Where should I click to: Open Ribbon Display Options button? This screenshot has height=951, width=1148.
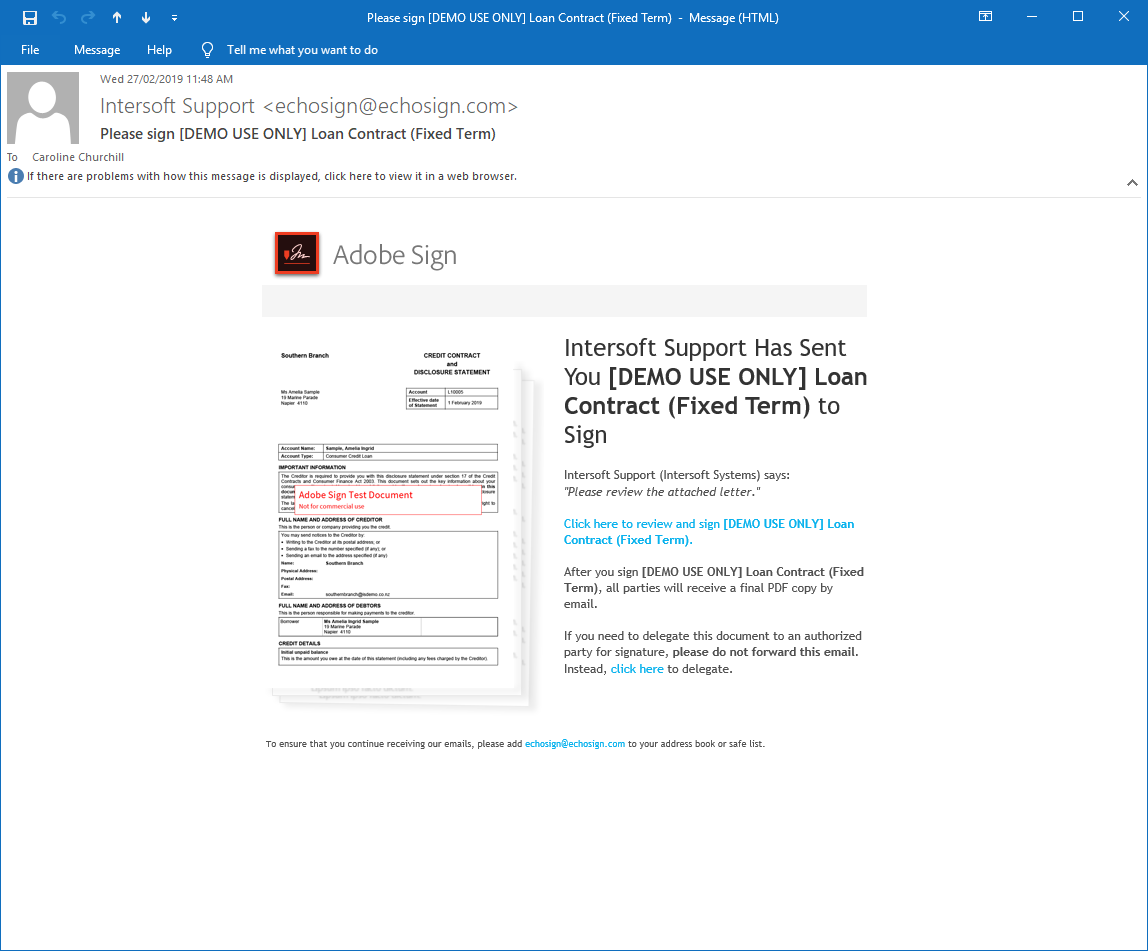point(985,17)
